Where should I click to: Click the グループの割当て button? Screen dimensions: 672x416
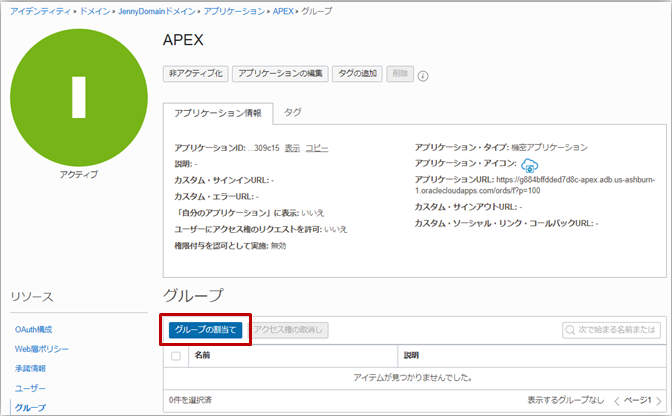[205, 329]
